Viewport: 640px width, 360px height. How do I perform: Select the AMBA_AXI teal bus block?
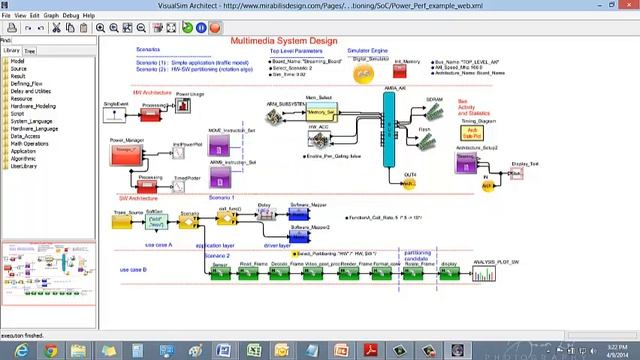click(x=389, y=129)
